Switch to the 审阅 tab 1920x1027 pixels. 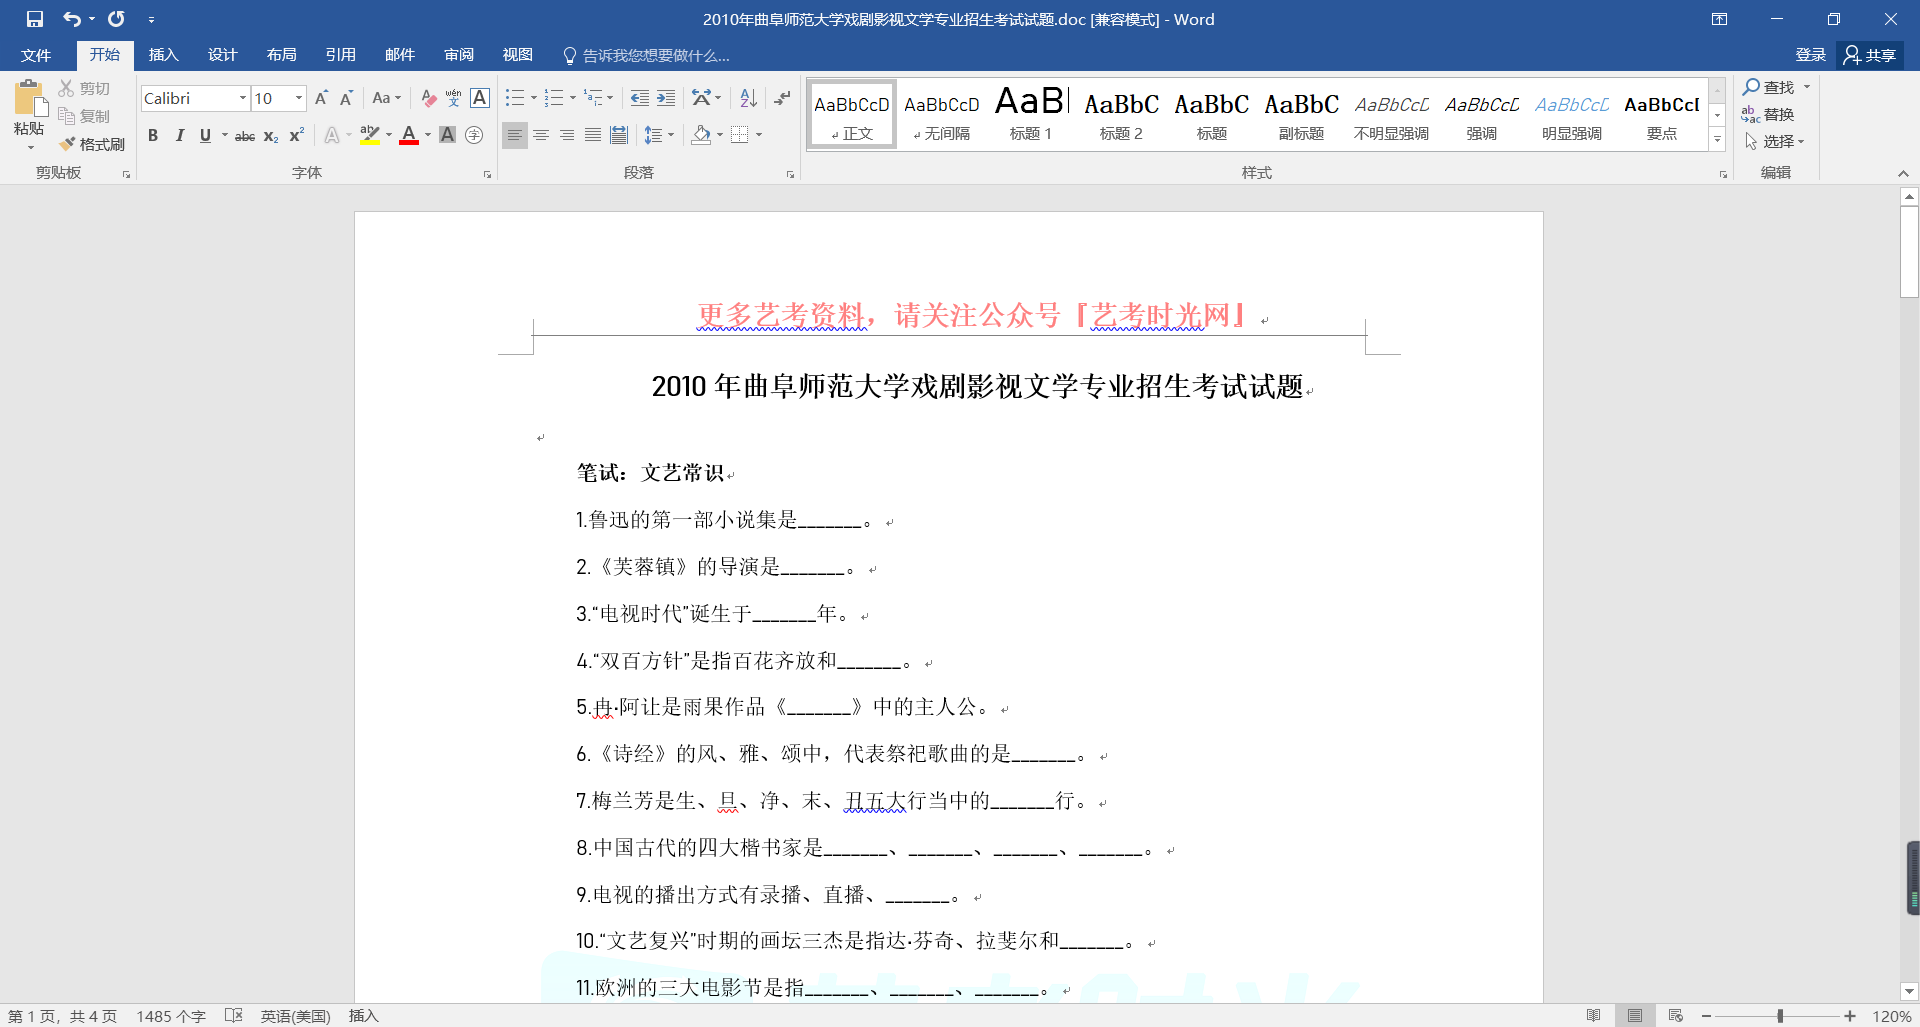coord(459,55)
